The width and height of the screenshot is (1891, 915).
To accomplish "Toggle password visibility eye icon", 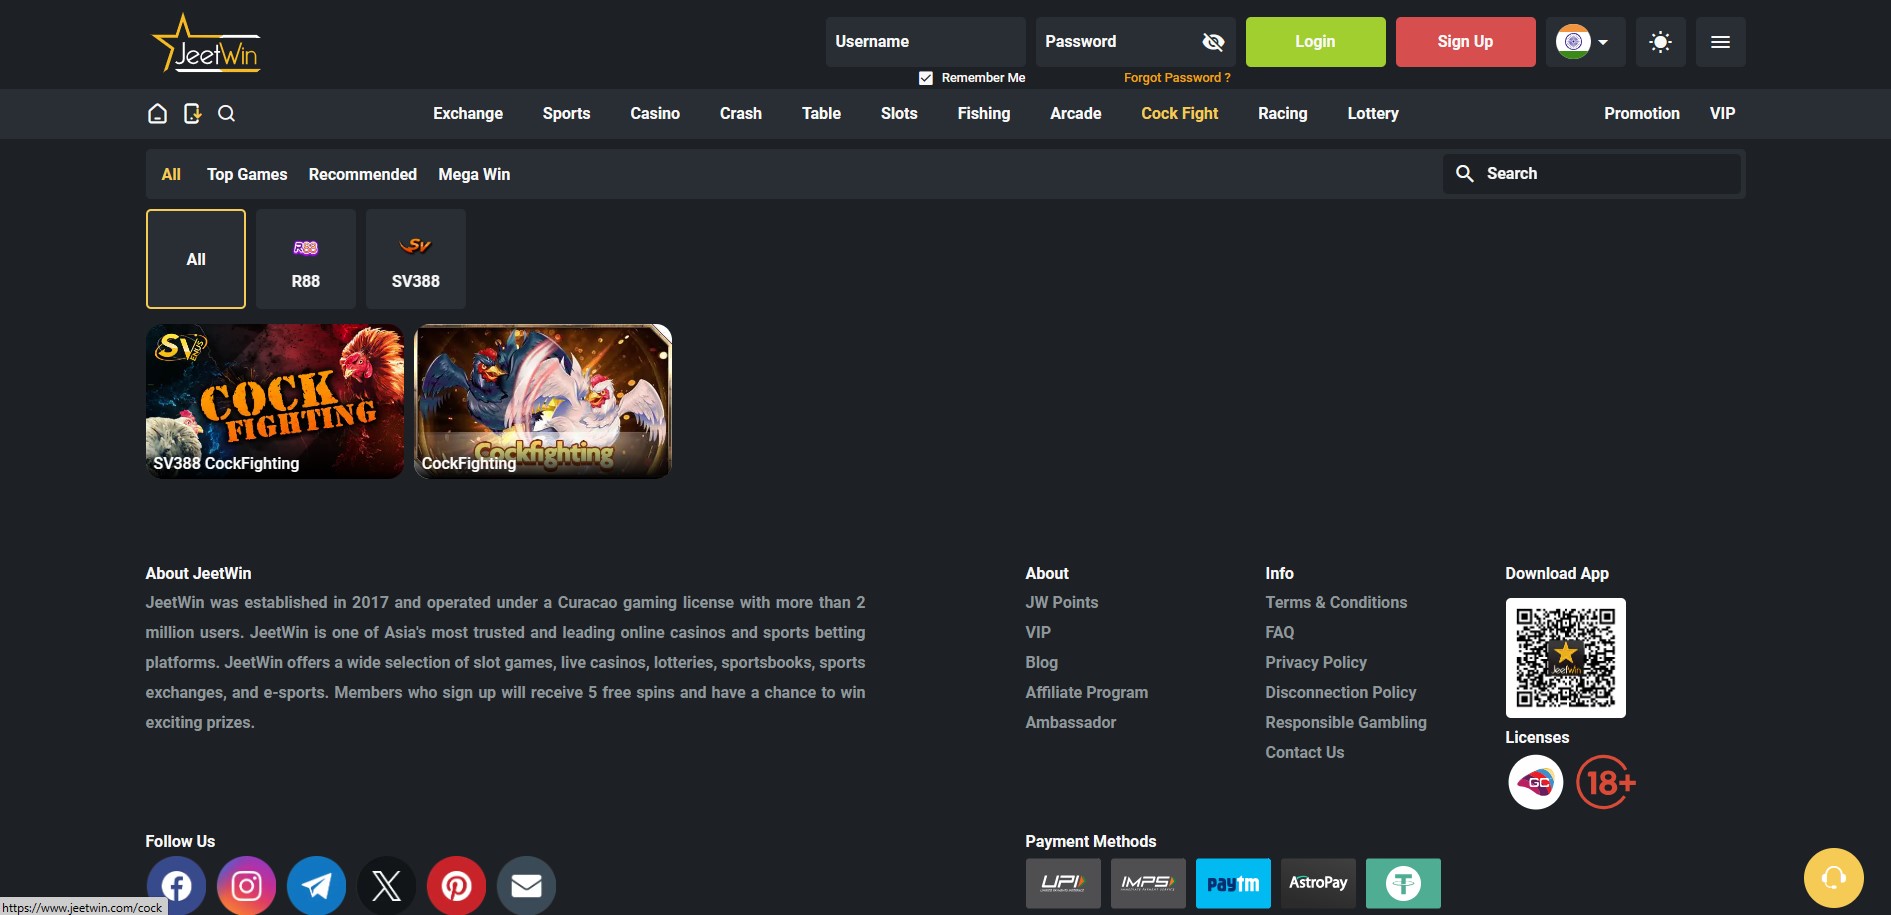I will pyautogui.click(x=1213, y=42).
